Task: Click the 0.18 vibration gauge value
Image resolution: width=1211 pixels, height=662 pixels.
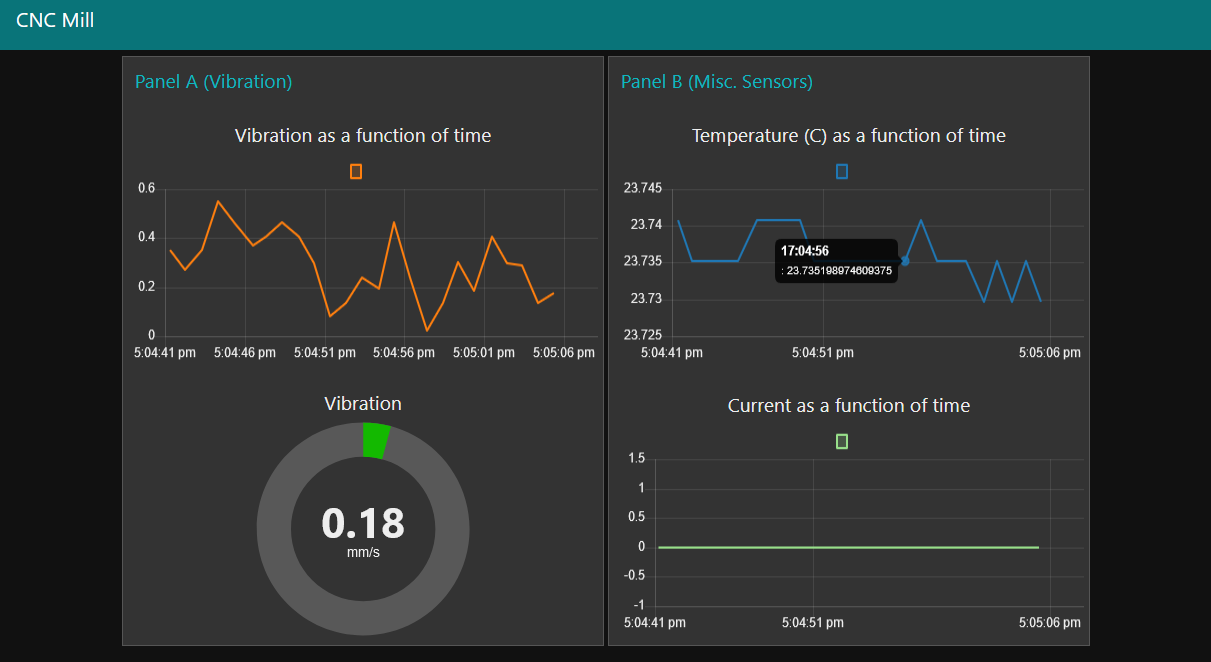Action: click(363, 523)
